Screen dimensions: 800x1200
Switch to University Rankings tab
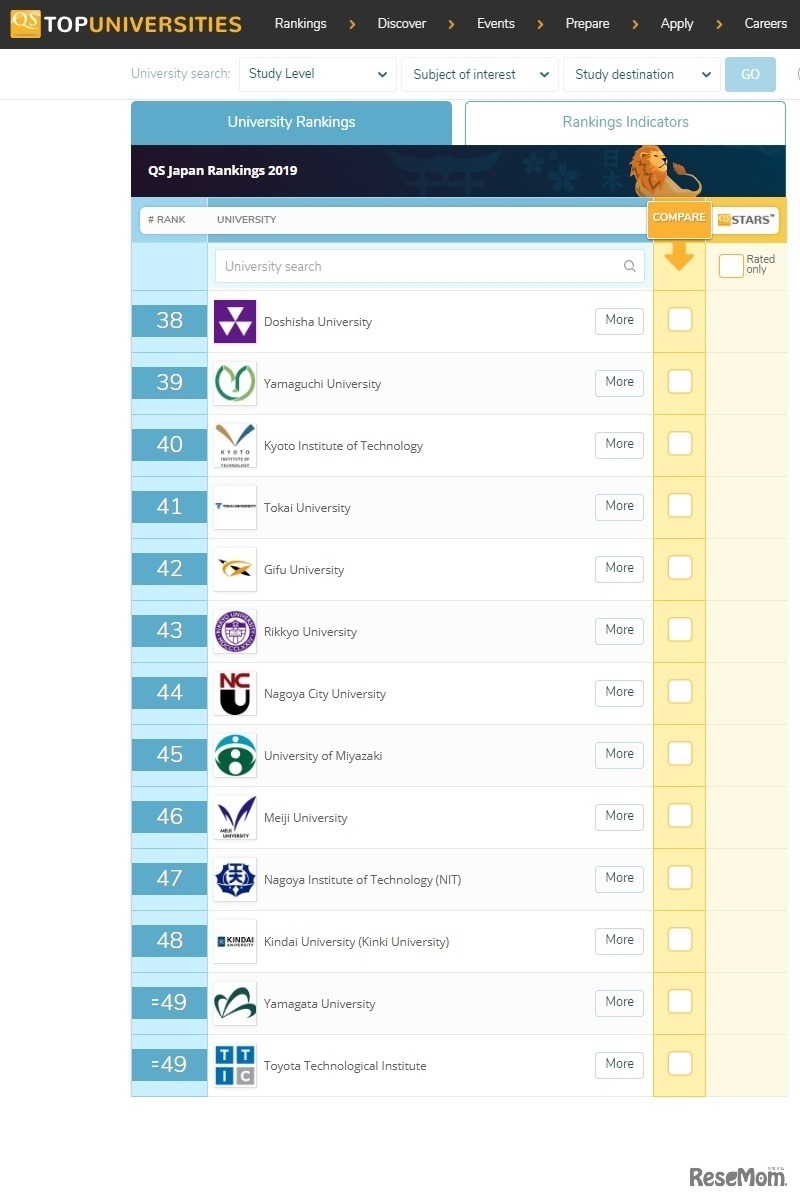[x=291, y=123]
